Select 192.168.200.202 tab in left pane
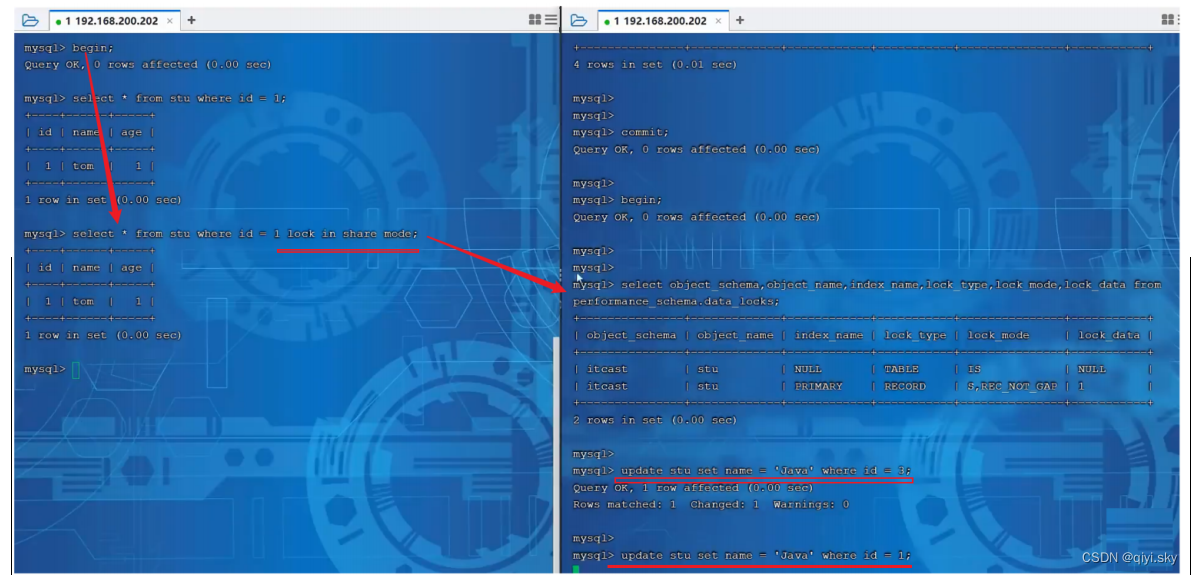Screen dimensions: 1193x575 click(114, 21)
